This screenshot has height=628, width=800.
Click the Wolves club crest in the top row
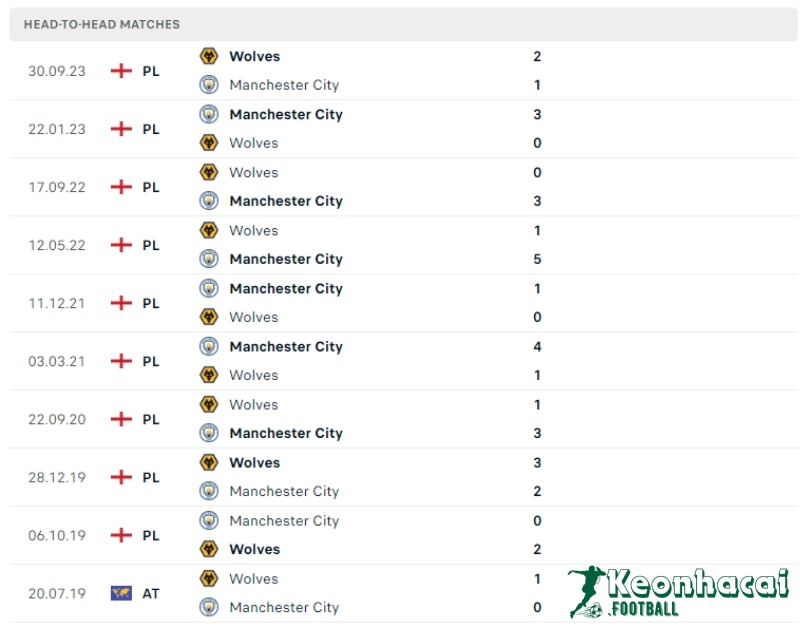[209, 56]
